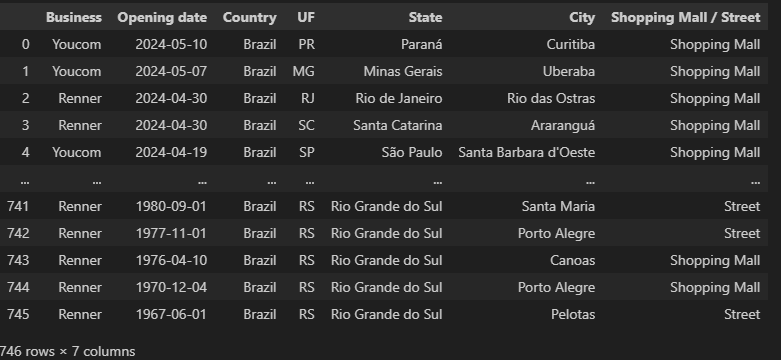Click the Santa Maria city cell
The image size is (781, 360).
click(x=558, y=206)
